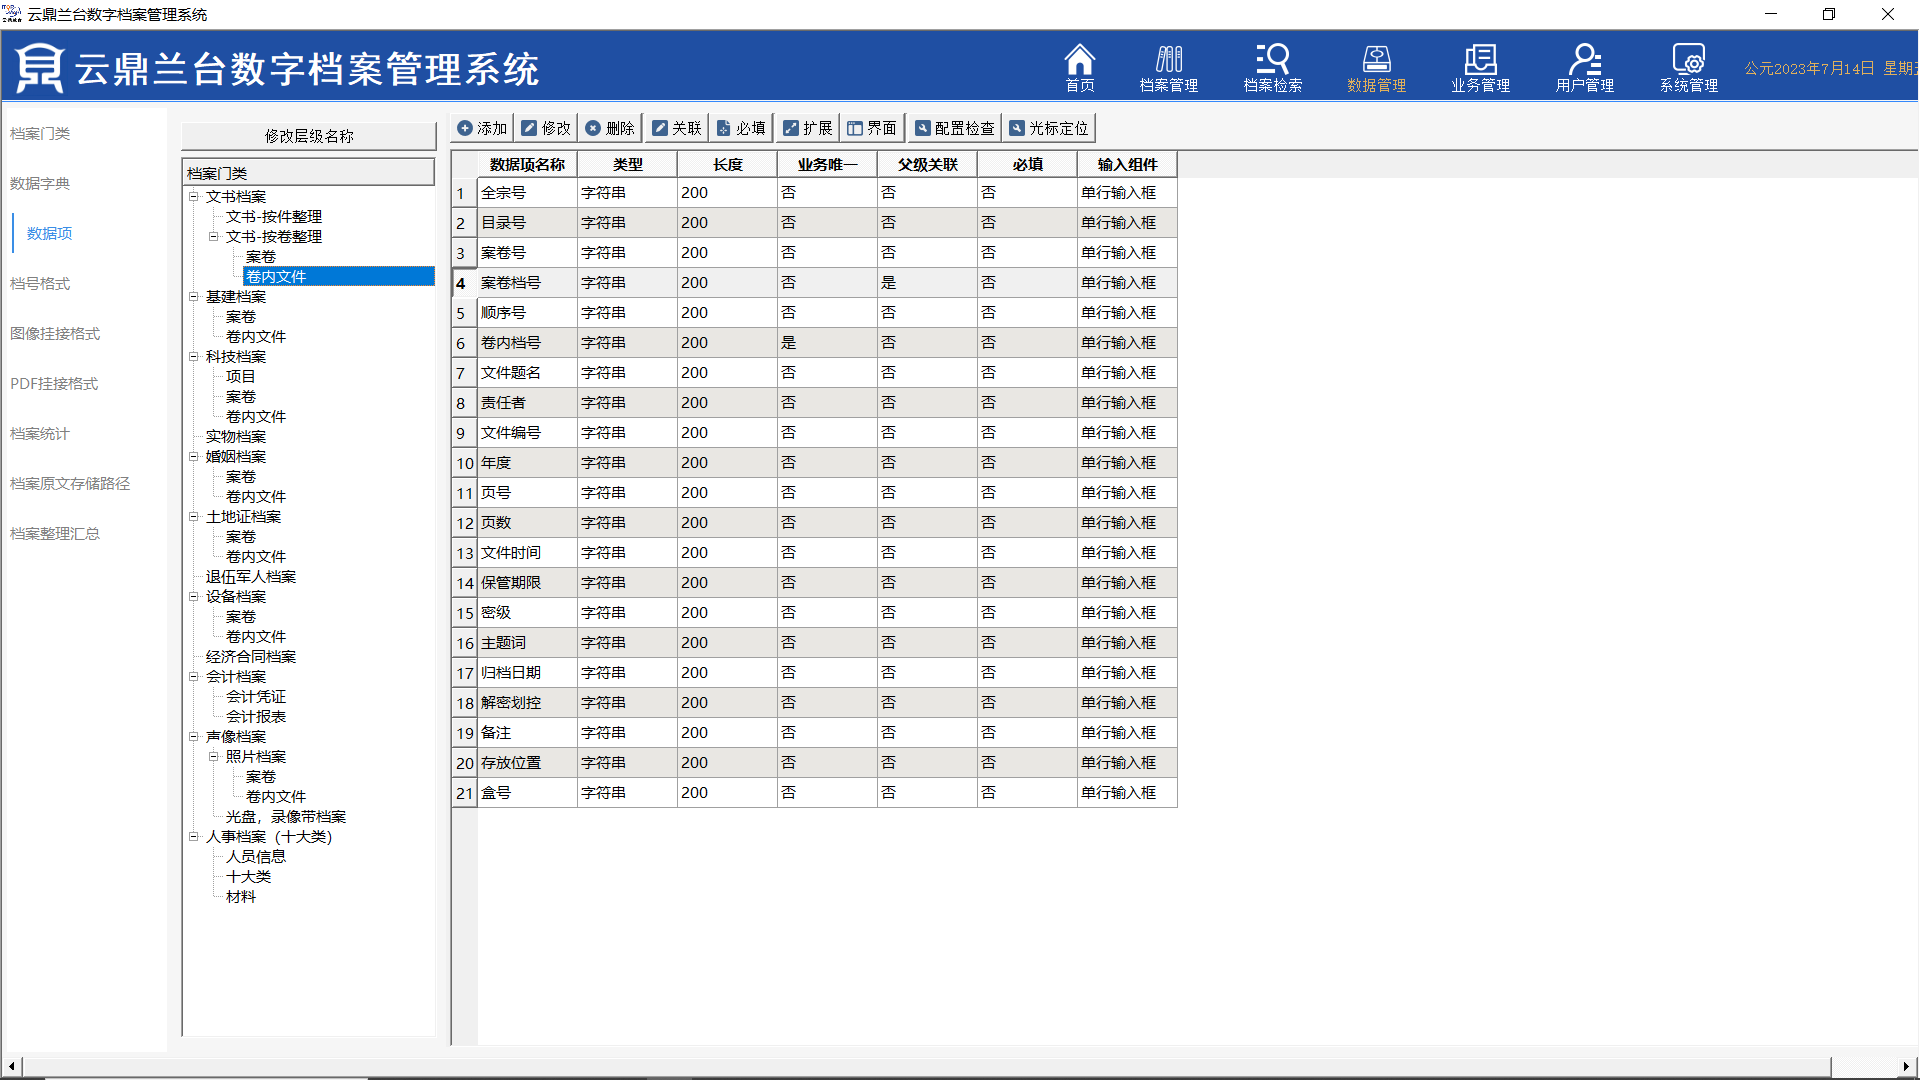Select the 文件题名 data item row

(x=511, y=372)
